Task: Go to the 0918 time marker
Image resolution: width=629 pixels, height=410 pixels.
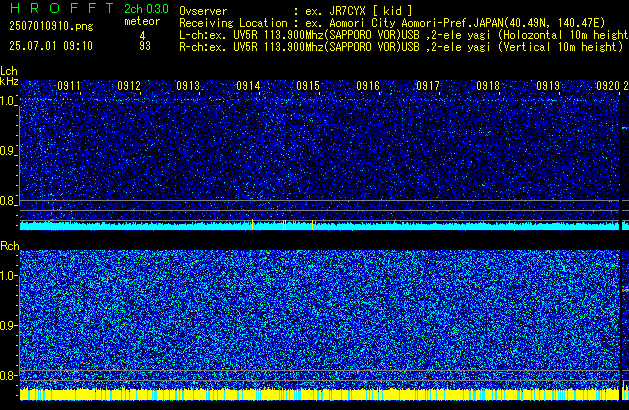Action: tap(488, 86)
